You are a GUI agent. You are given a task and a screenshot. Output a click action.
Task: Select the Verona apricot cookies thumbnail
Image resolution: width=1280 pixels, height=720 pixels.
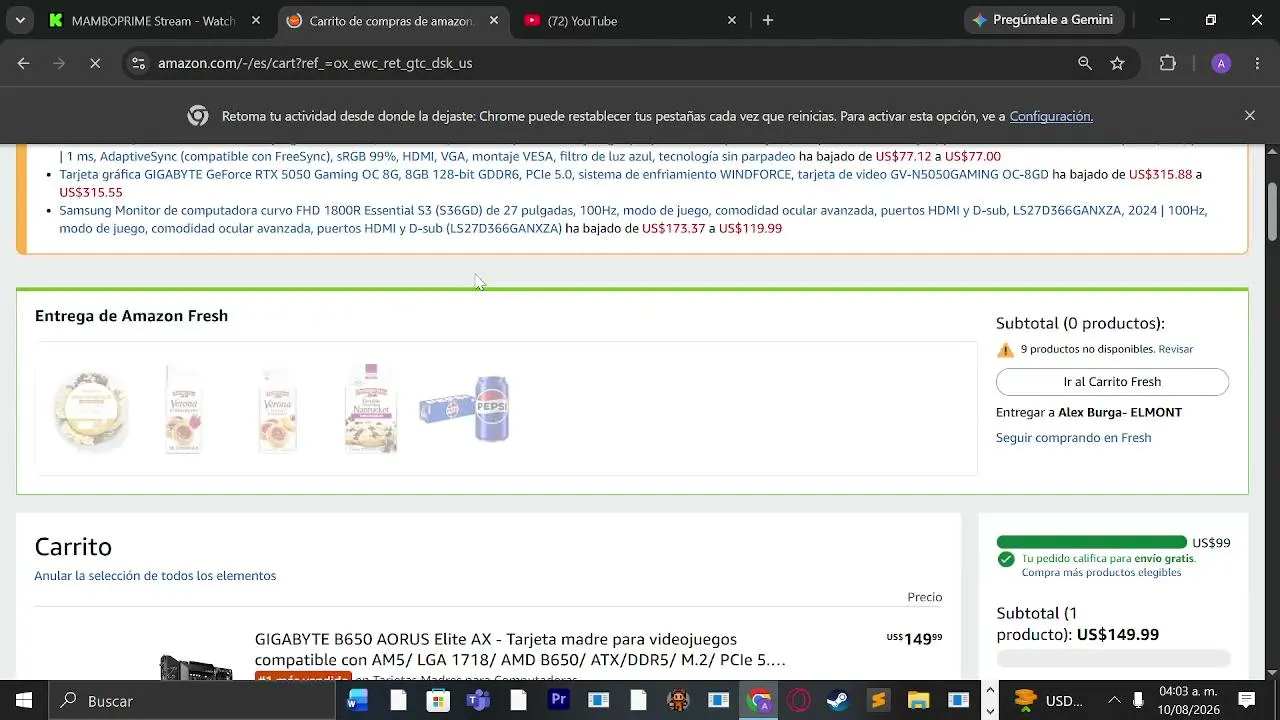[277, 408]
